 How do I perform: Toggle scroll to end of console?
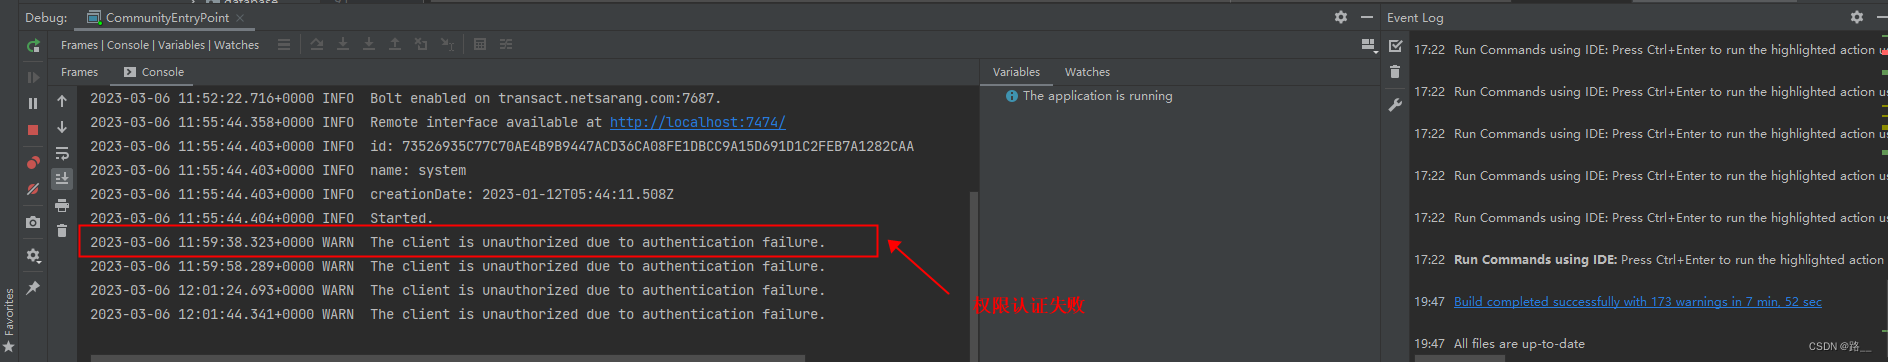pos(62,179)
